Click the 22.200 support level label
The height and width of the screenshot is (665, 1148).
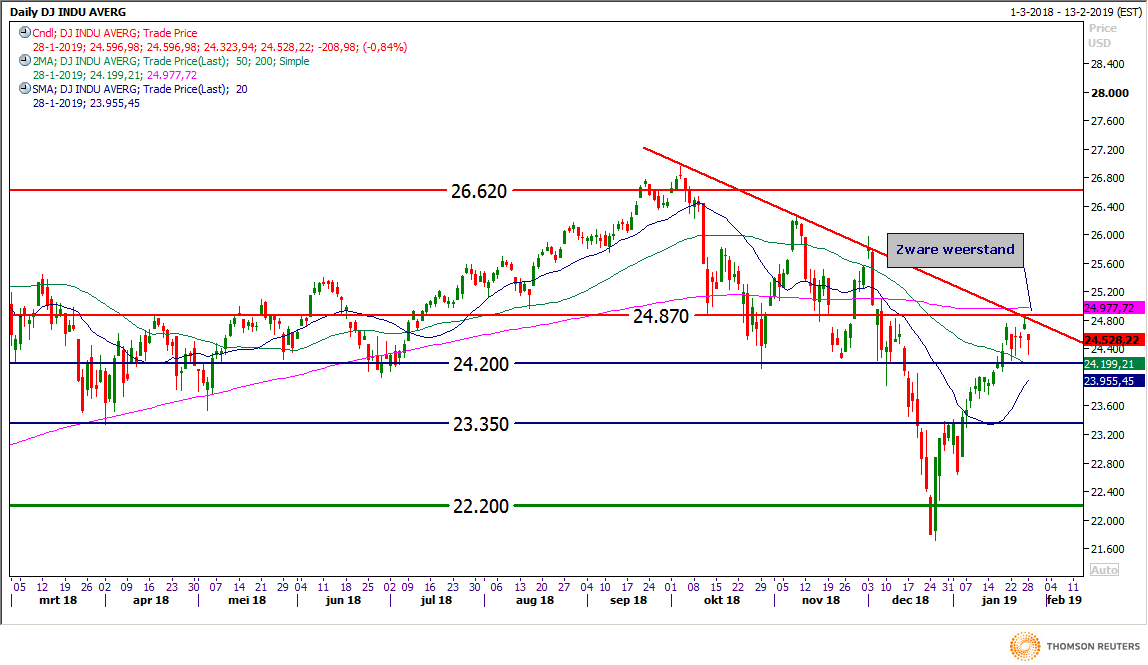480,506
